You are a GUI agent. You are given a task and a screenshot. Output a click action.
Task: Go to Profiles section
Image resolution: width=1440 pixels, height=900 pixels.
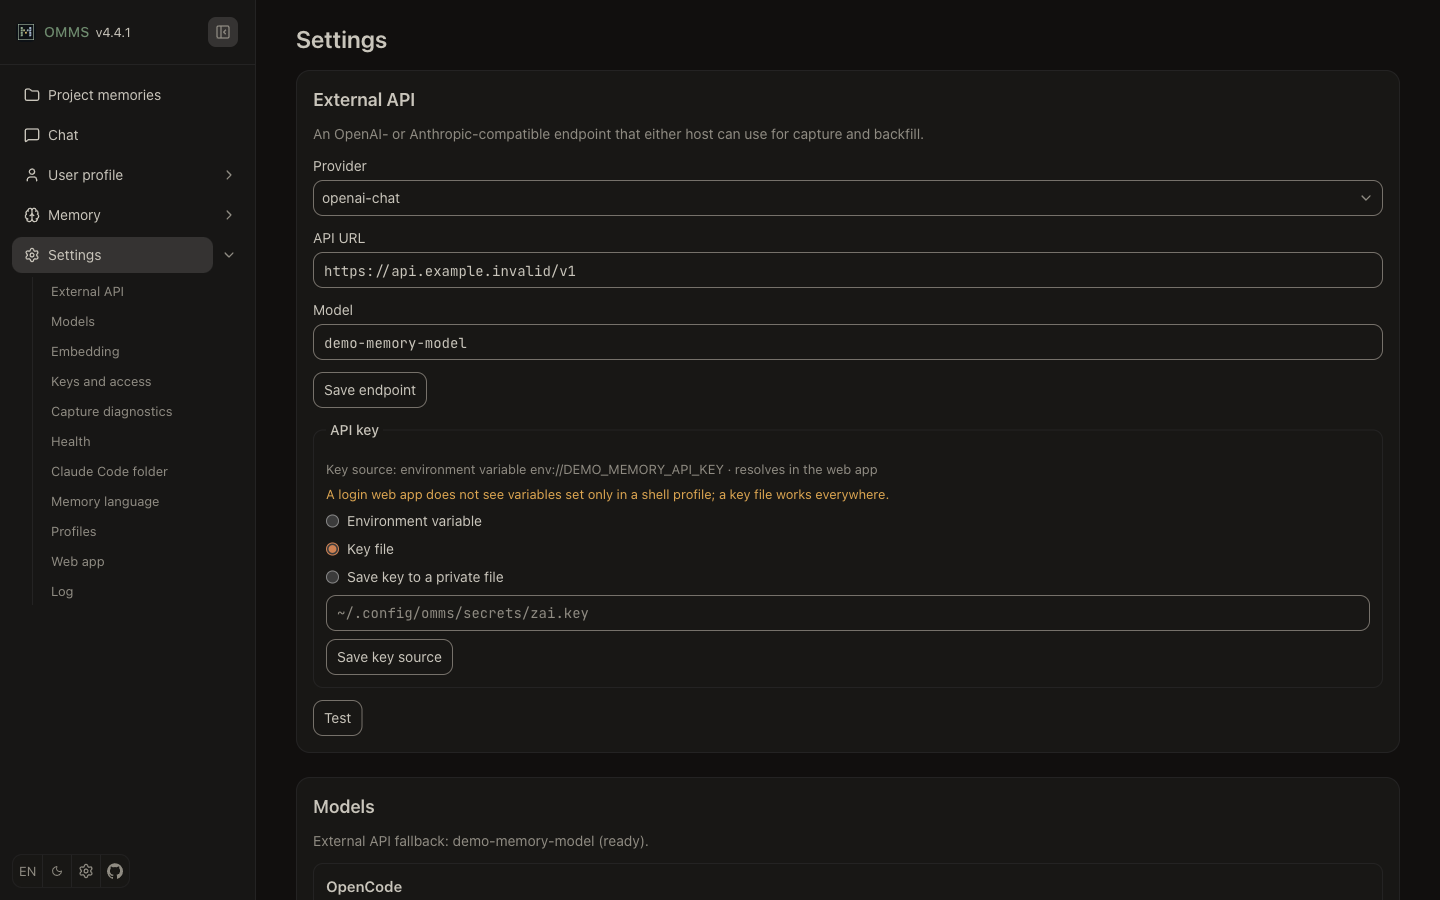pos(74,532)
